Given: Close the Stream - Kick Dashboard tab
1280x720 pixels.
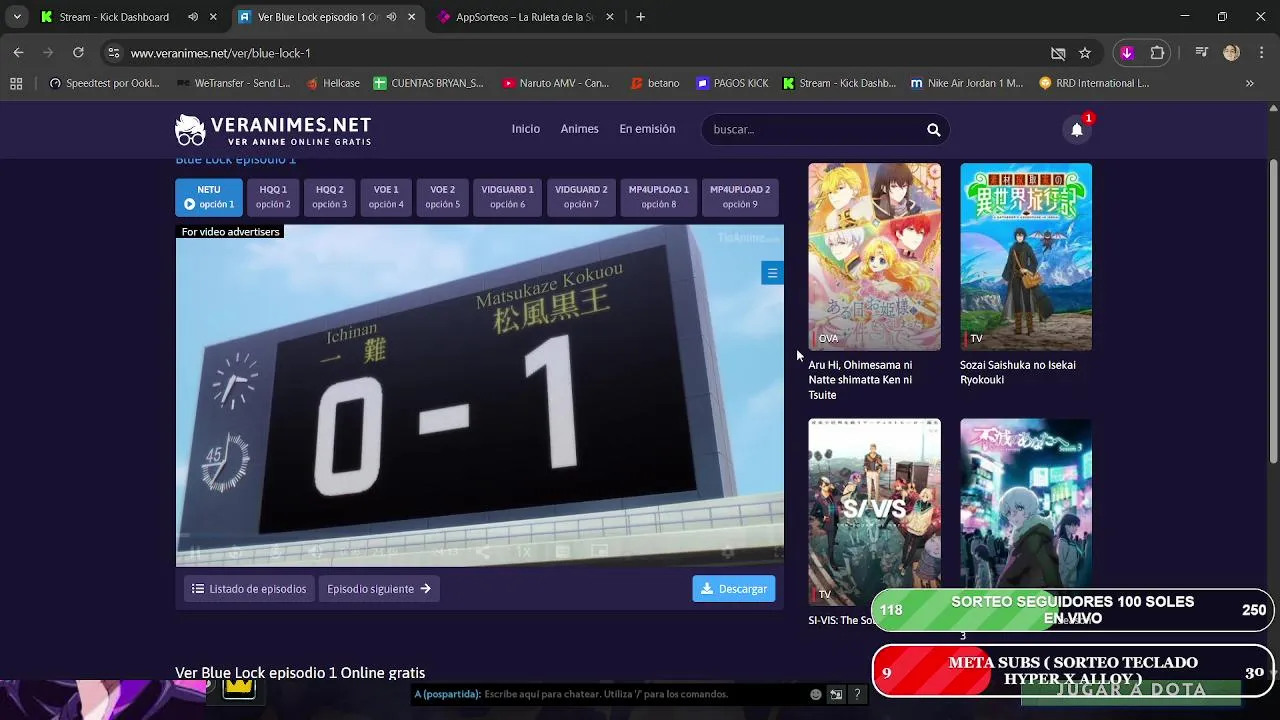Looking at the screenshot, I should [213, 17].
